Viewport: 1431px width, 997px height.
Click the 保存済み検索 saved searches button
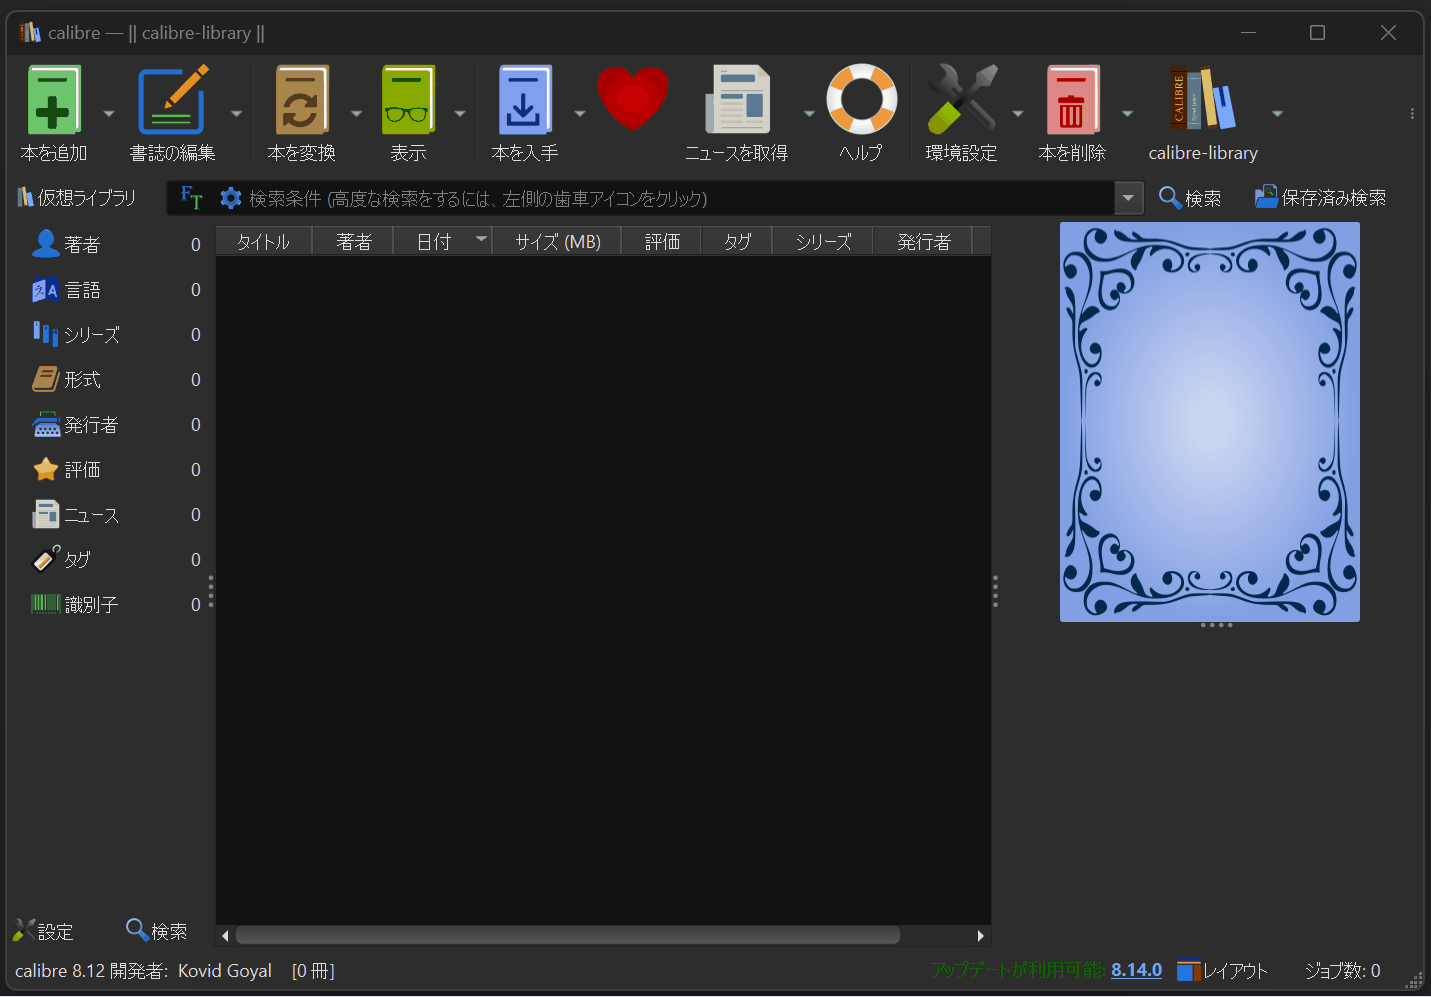click(1321, 197)
